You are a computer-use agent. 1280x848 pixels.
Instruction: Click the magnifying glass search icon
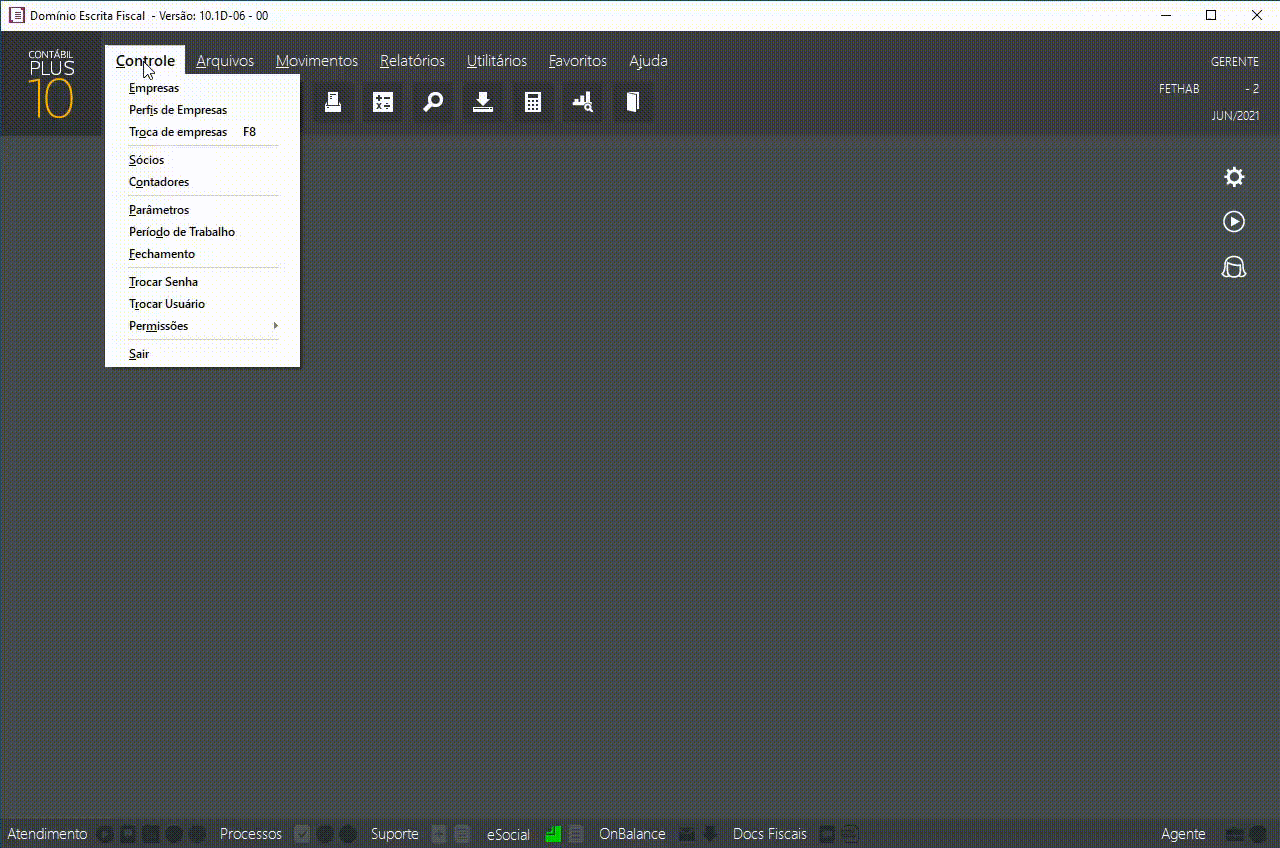pyautogui.click(x=433, y=102)
